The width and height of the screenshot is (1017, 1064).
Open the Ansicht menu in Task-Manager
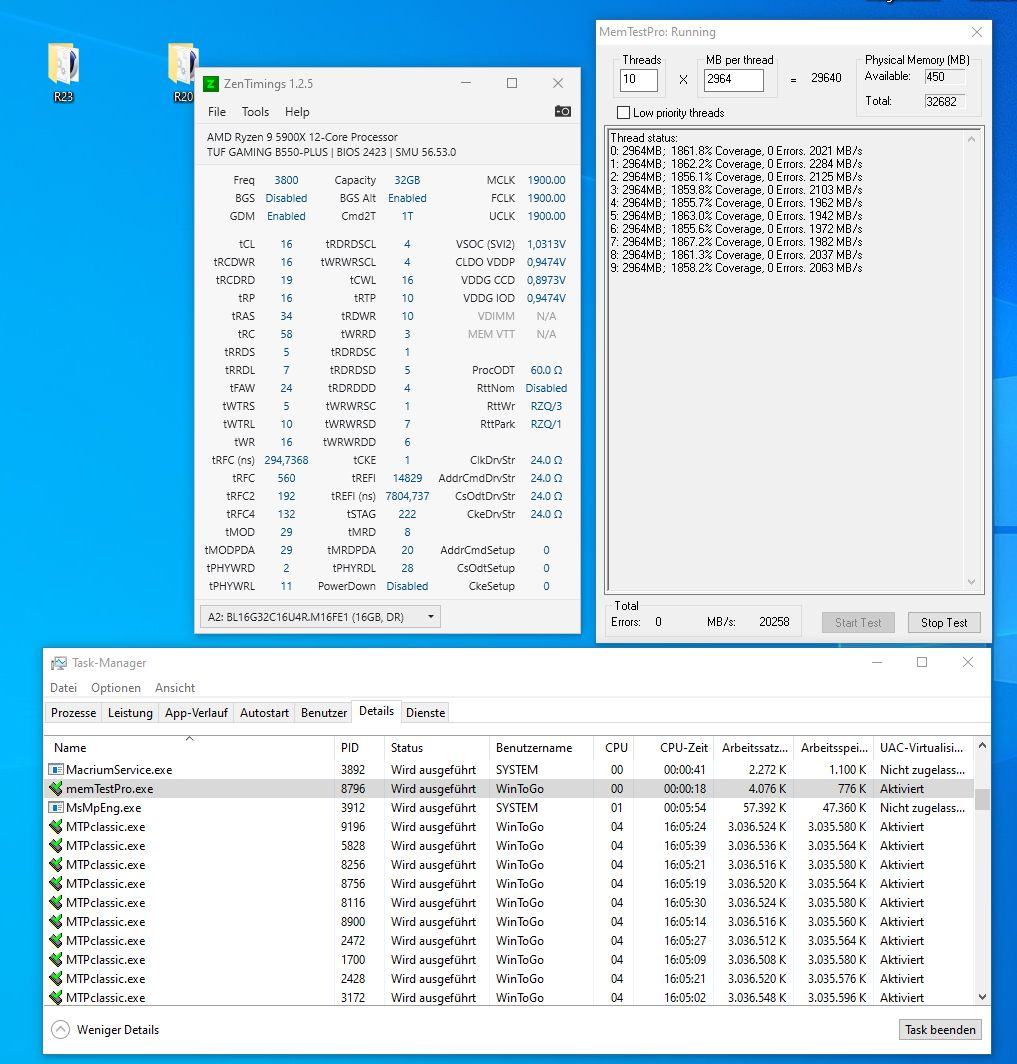tap(175, 687)
